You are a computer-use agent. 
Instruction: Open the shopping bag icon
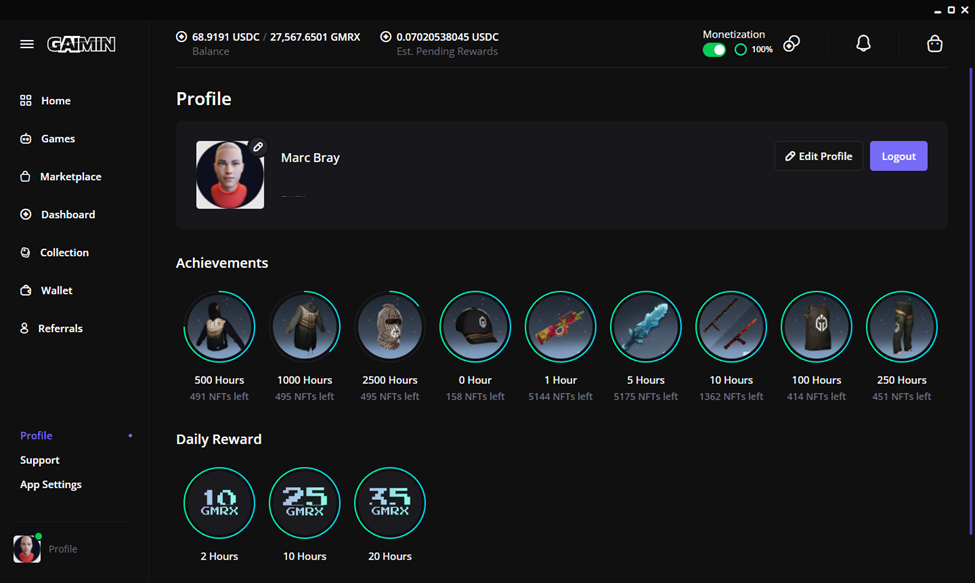pos(934,44)
